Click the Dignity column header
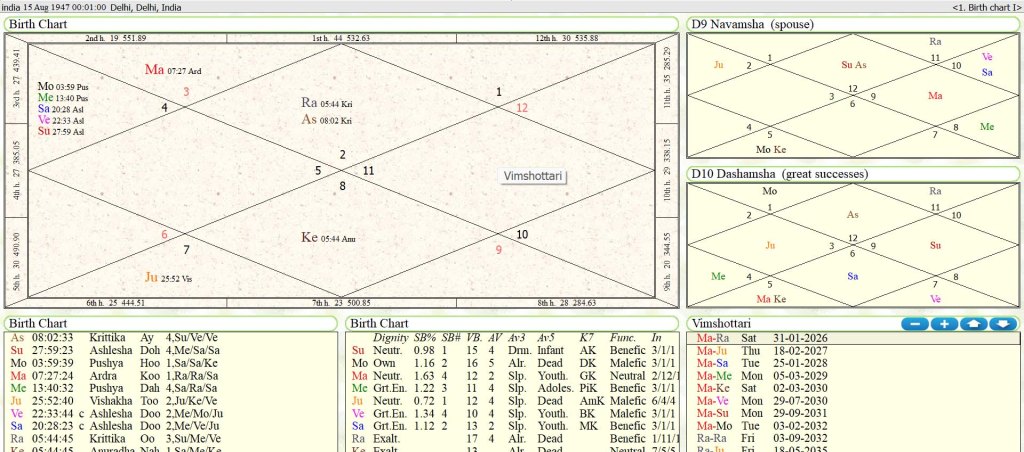1024x452 pixels. coord(390,338)
